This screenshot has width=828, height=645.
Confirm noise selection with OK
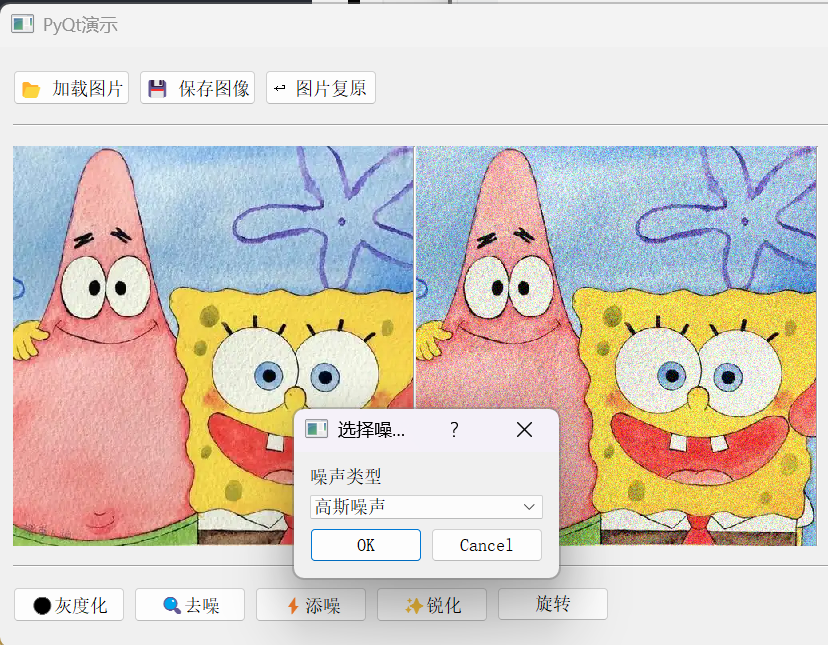coord(366,545)
